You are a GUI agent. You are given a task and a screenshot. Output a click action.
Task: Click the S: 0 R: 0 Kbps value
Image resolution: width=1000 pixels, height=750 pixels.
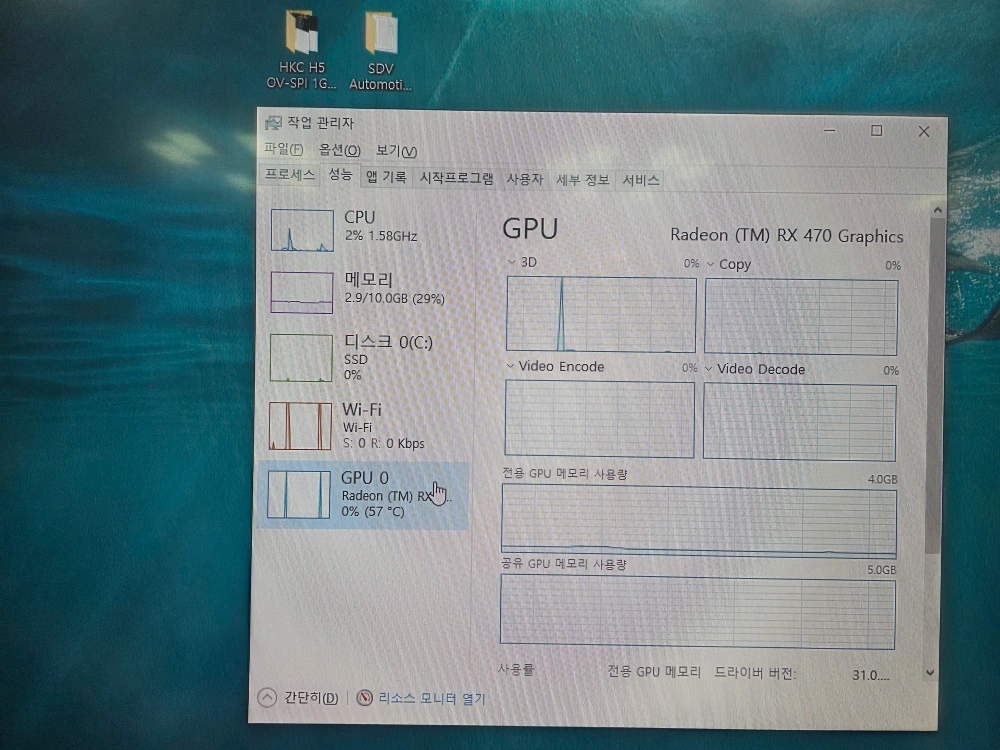pyautogui.click(x=383, y=443)
